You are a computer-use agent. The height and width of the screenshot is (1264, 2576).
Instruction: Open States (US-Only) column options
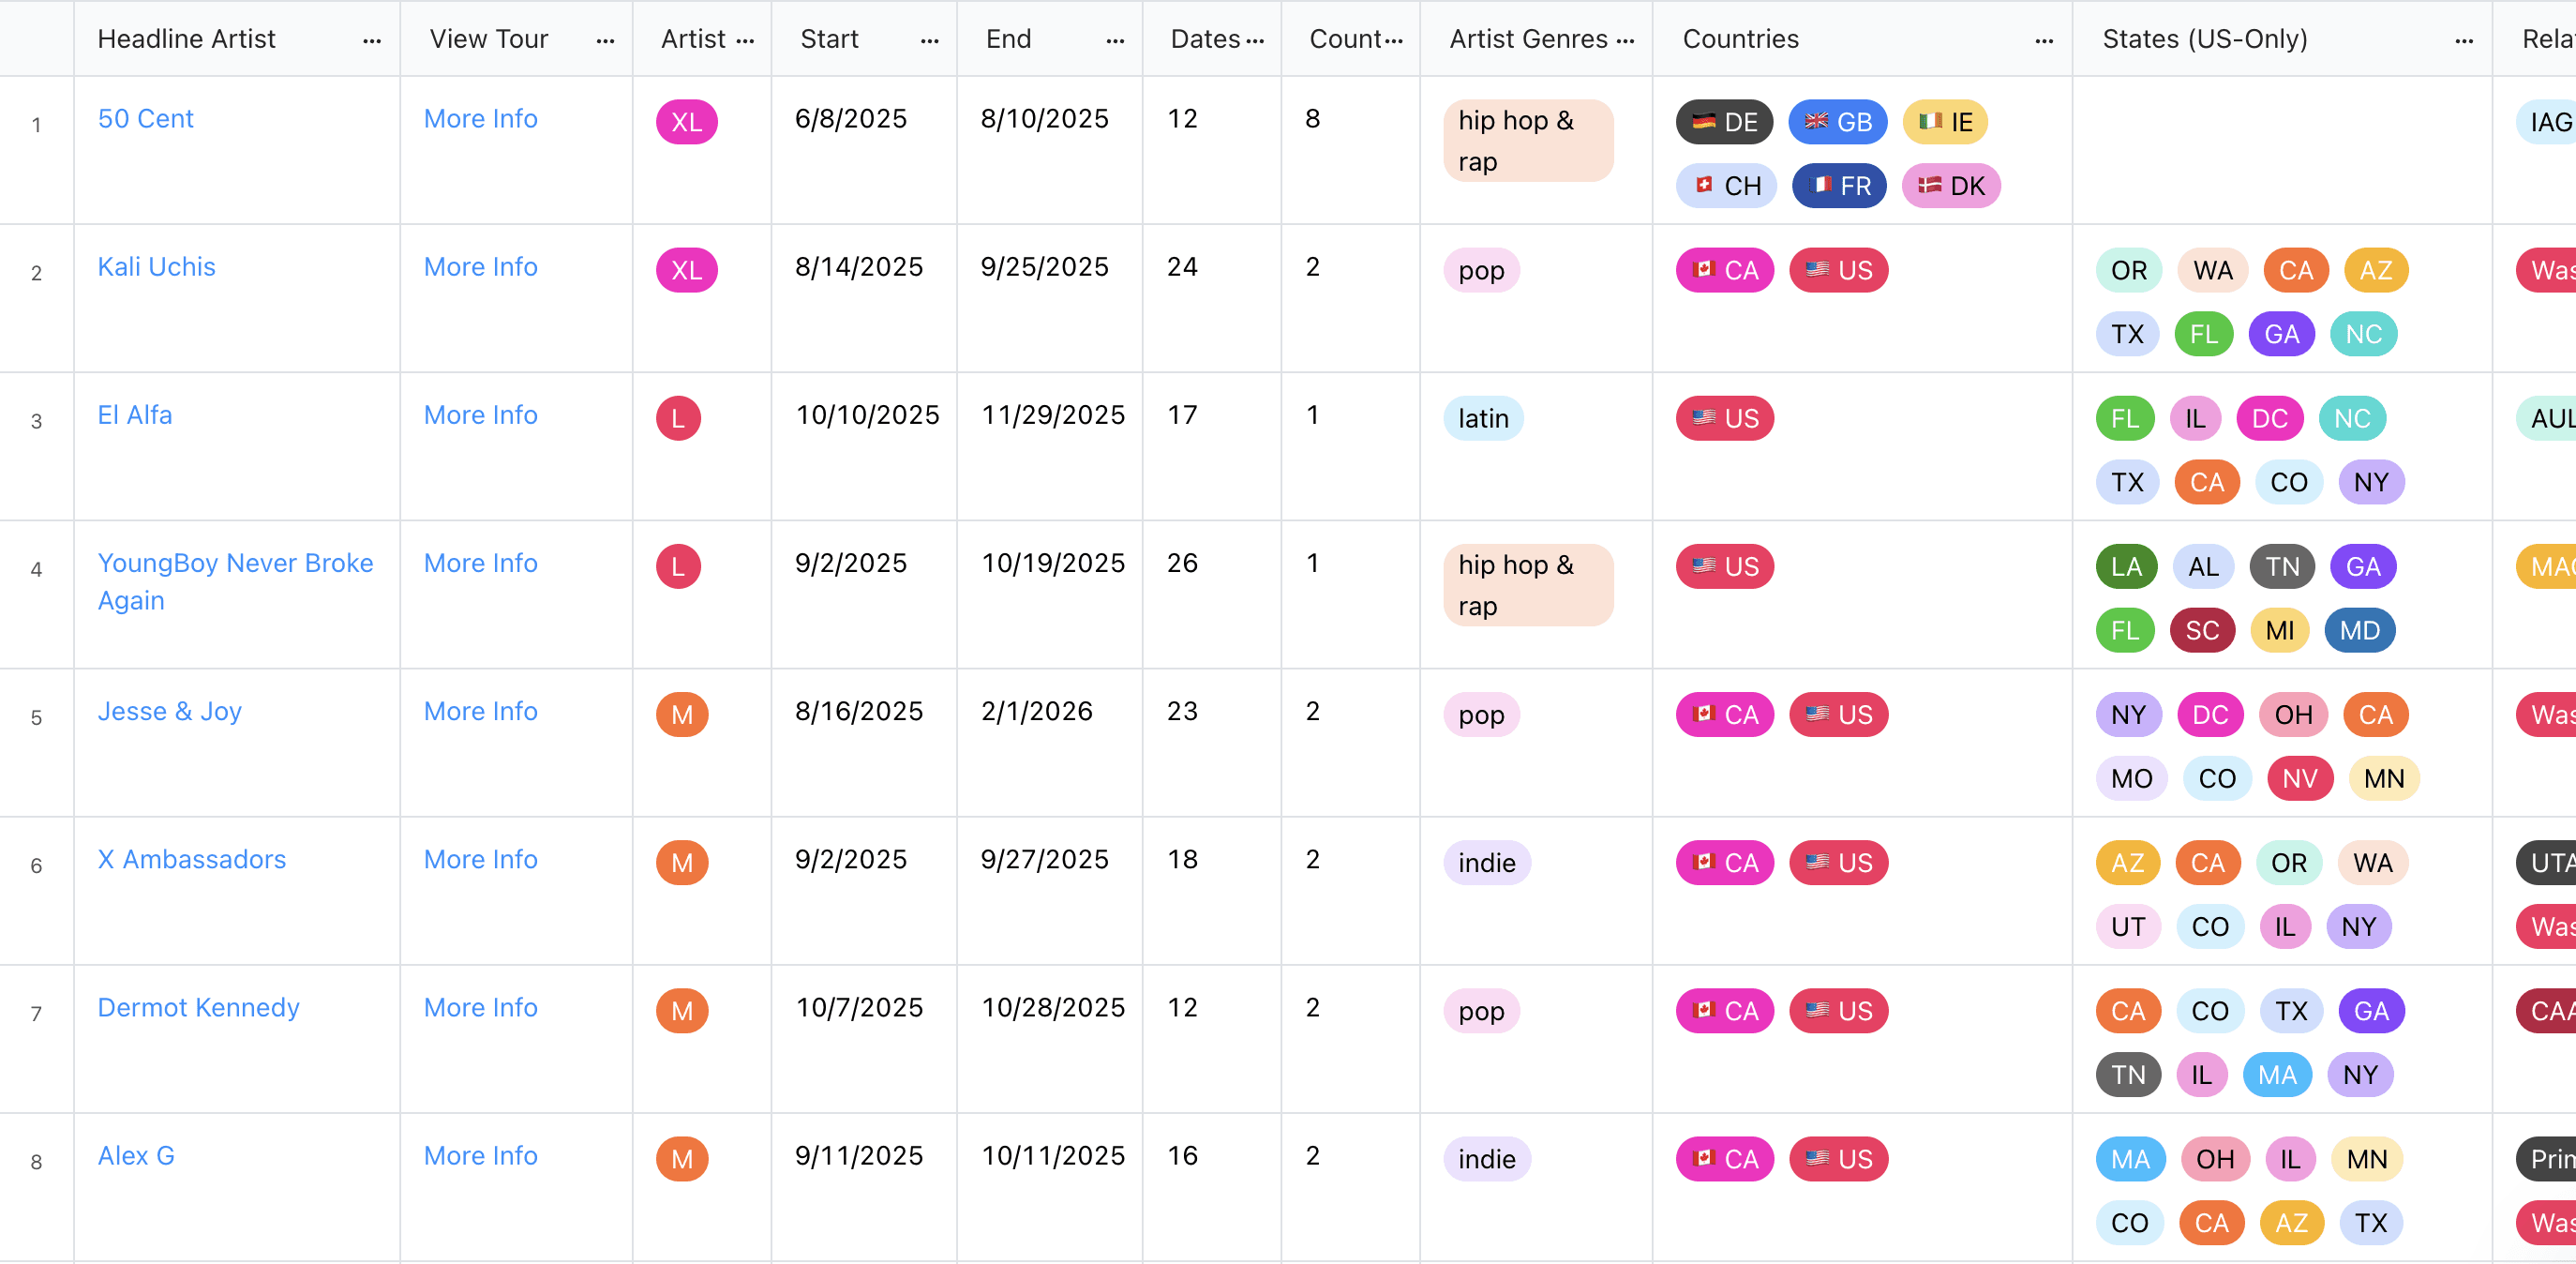click(2464, 40)
